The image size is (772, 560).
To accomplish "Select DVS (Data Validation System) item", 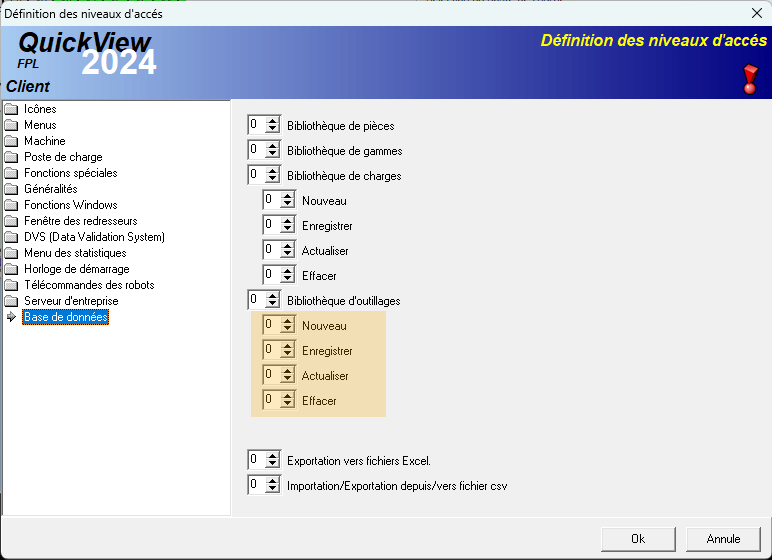I will click(x=94, y=237).
